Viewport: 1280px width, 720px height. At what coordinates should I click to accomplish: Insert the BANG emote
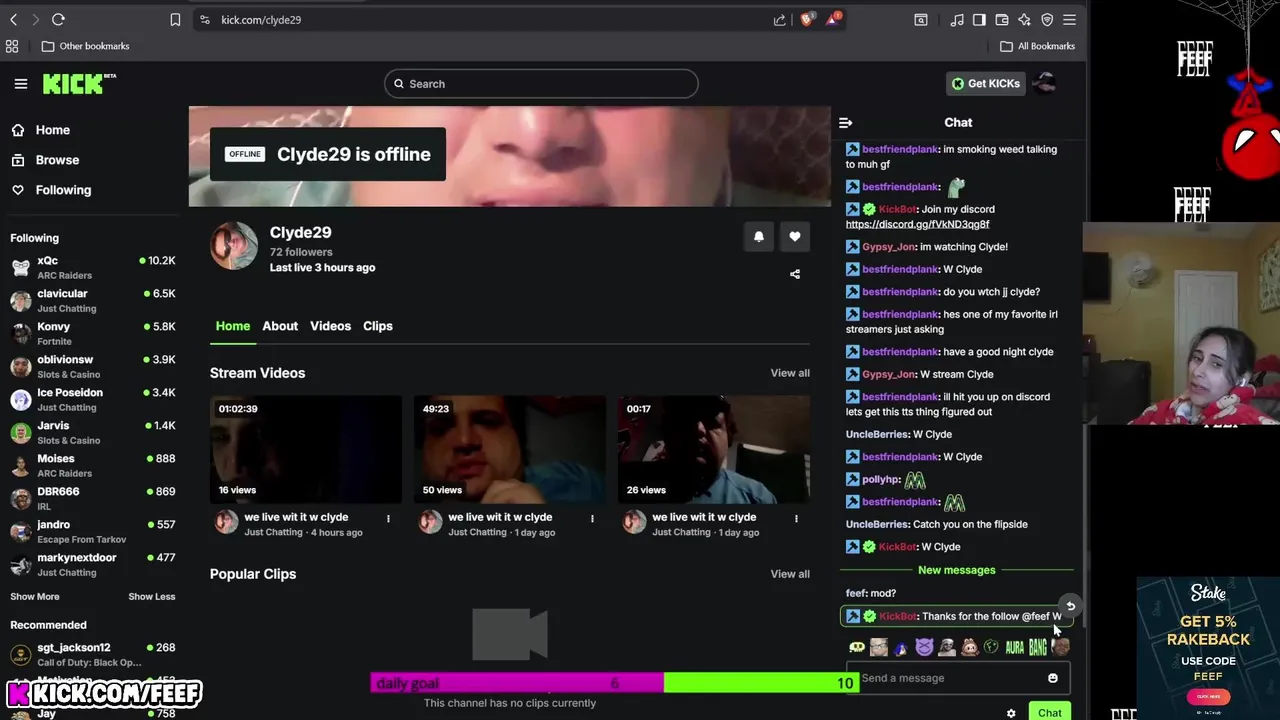pyautogui.click(x=1038, y=647)
